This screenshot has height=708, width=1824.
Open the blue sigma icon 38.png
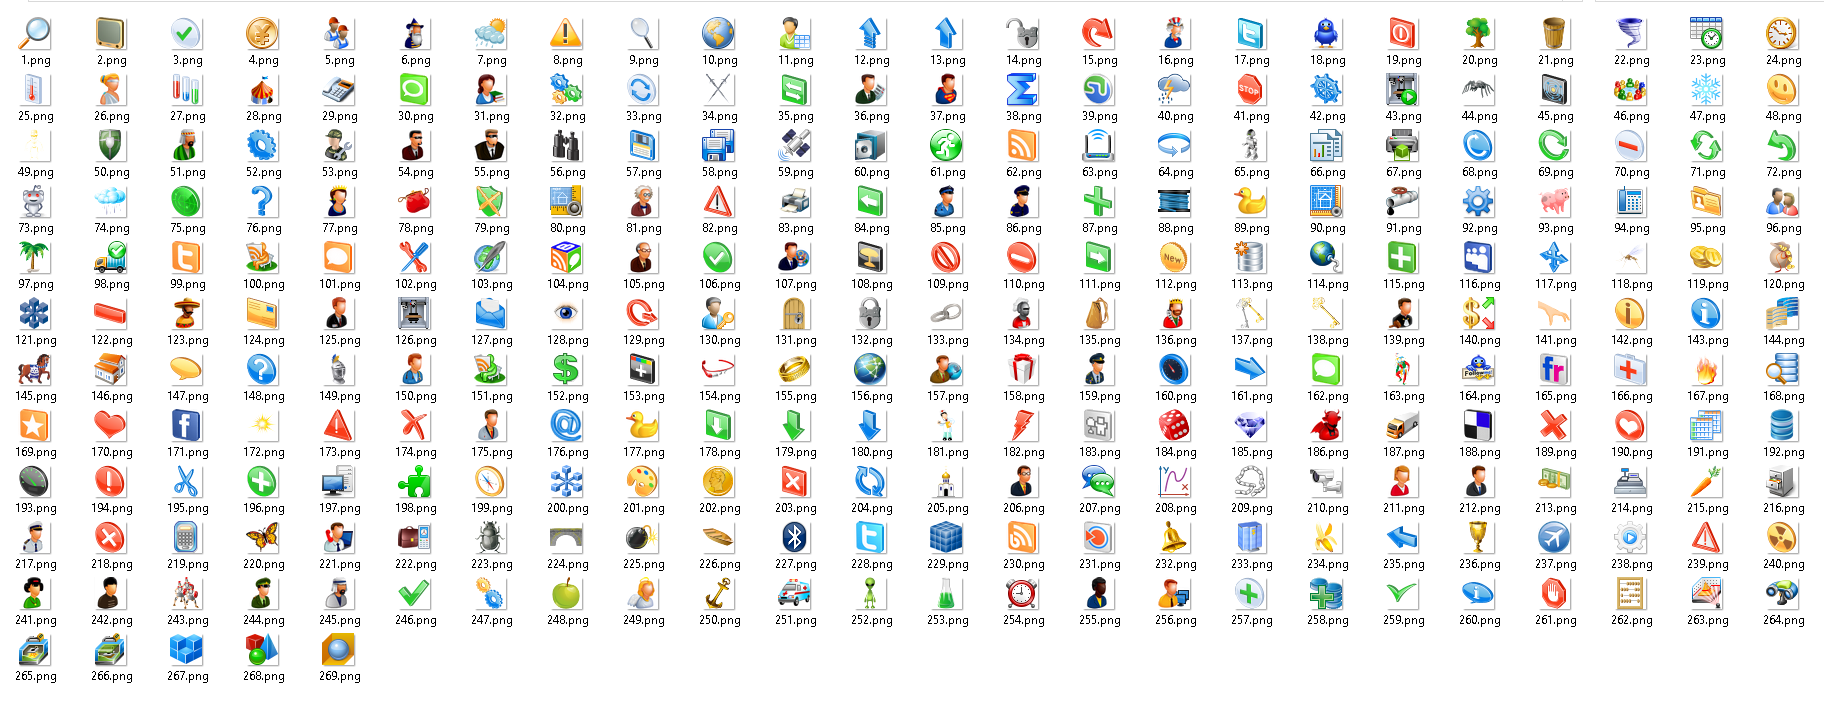pos(1023,90)
